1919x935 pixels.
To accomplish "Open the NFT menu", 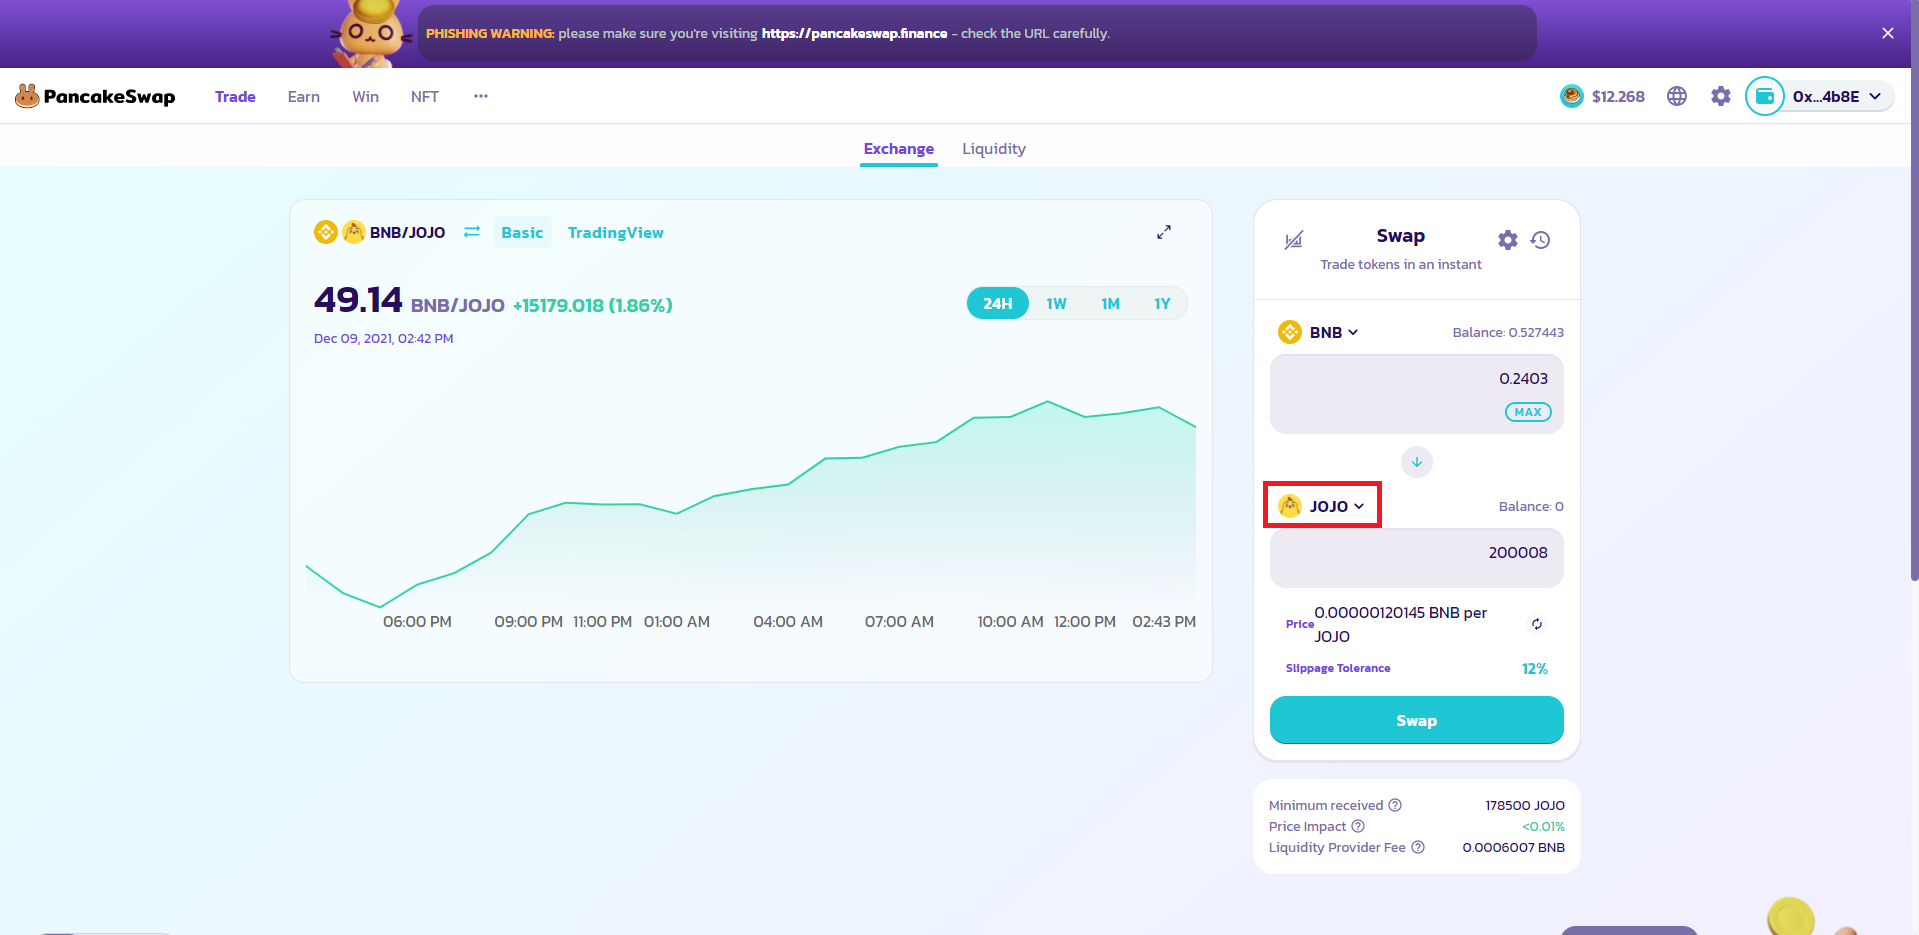I will click(425, 96).
